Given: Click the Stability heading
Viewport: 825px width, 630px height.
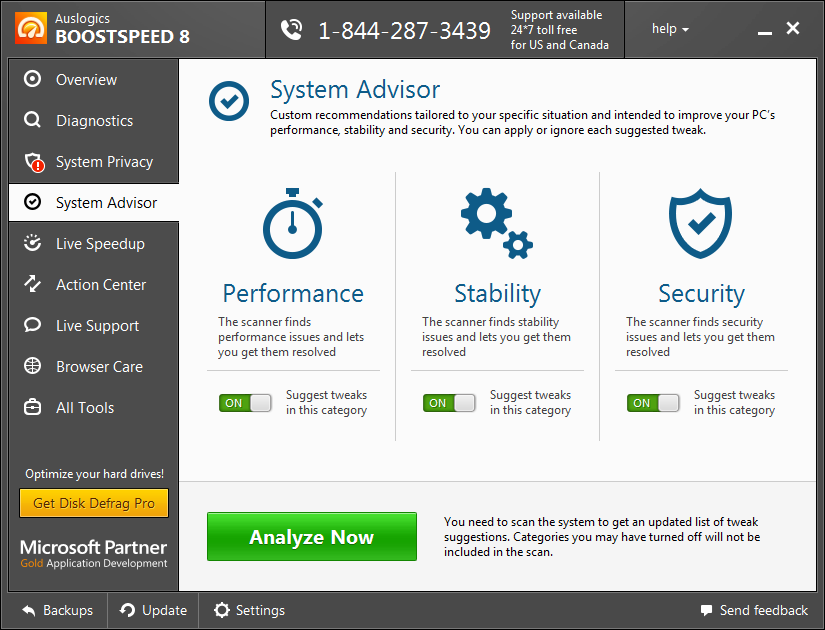Looking at the screenshot, I should 497,294.
